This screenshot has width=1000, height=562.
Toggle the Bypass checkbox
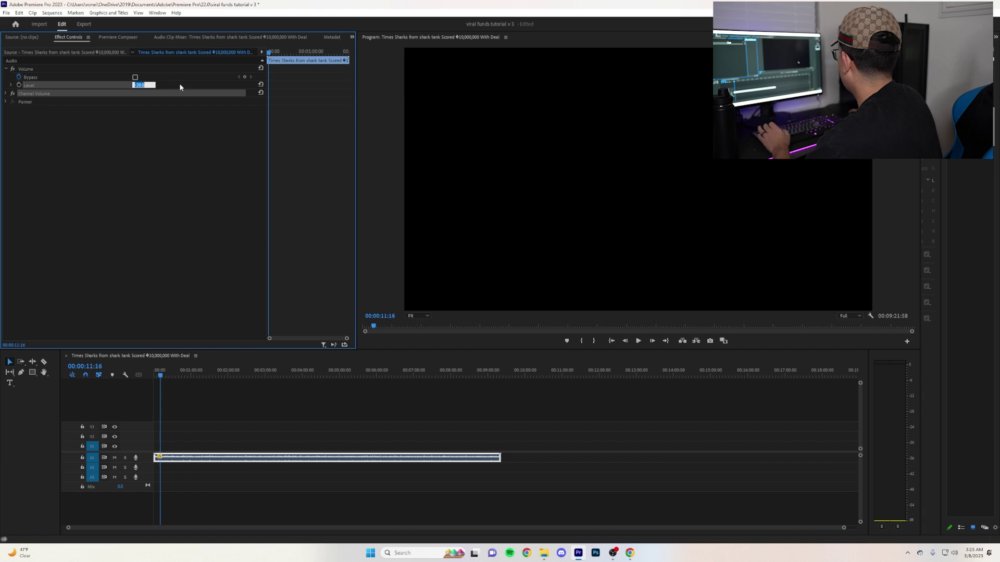pyautogui.click(x=135, y=77)
